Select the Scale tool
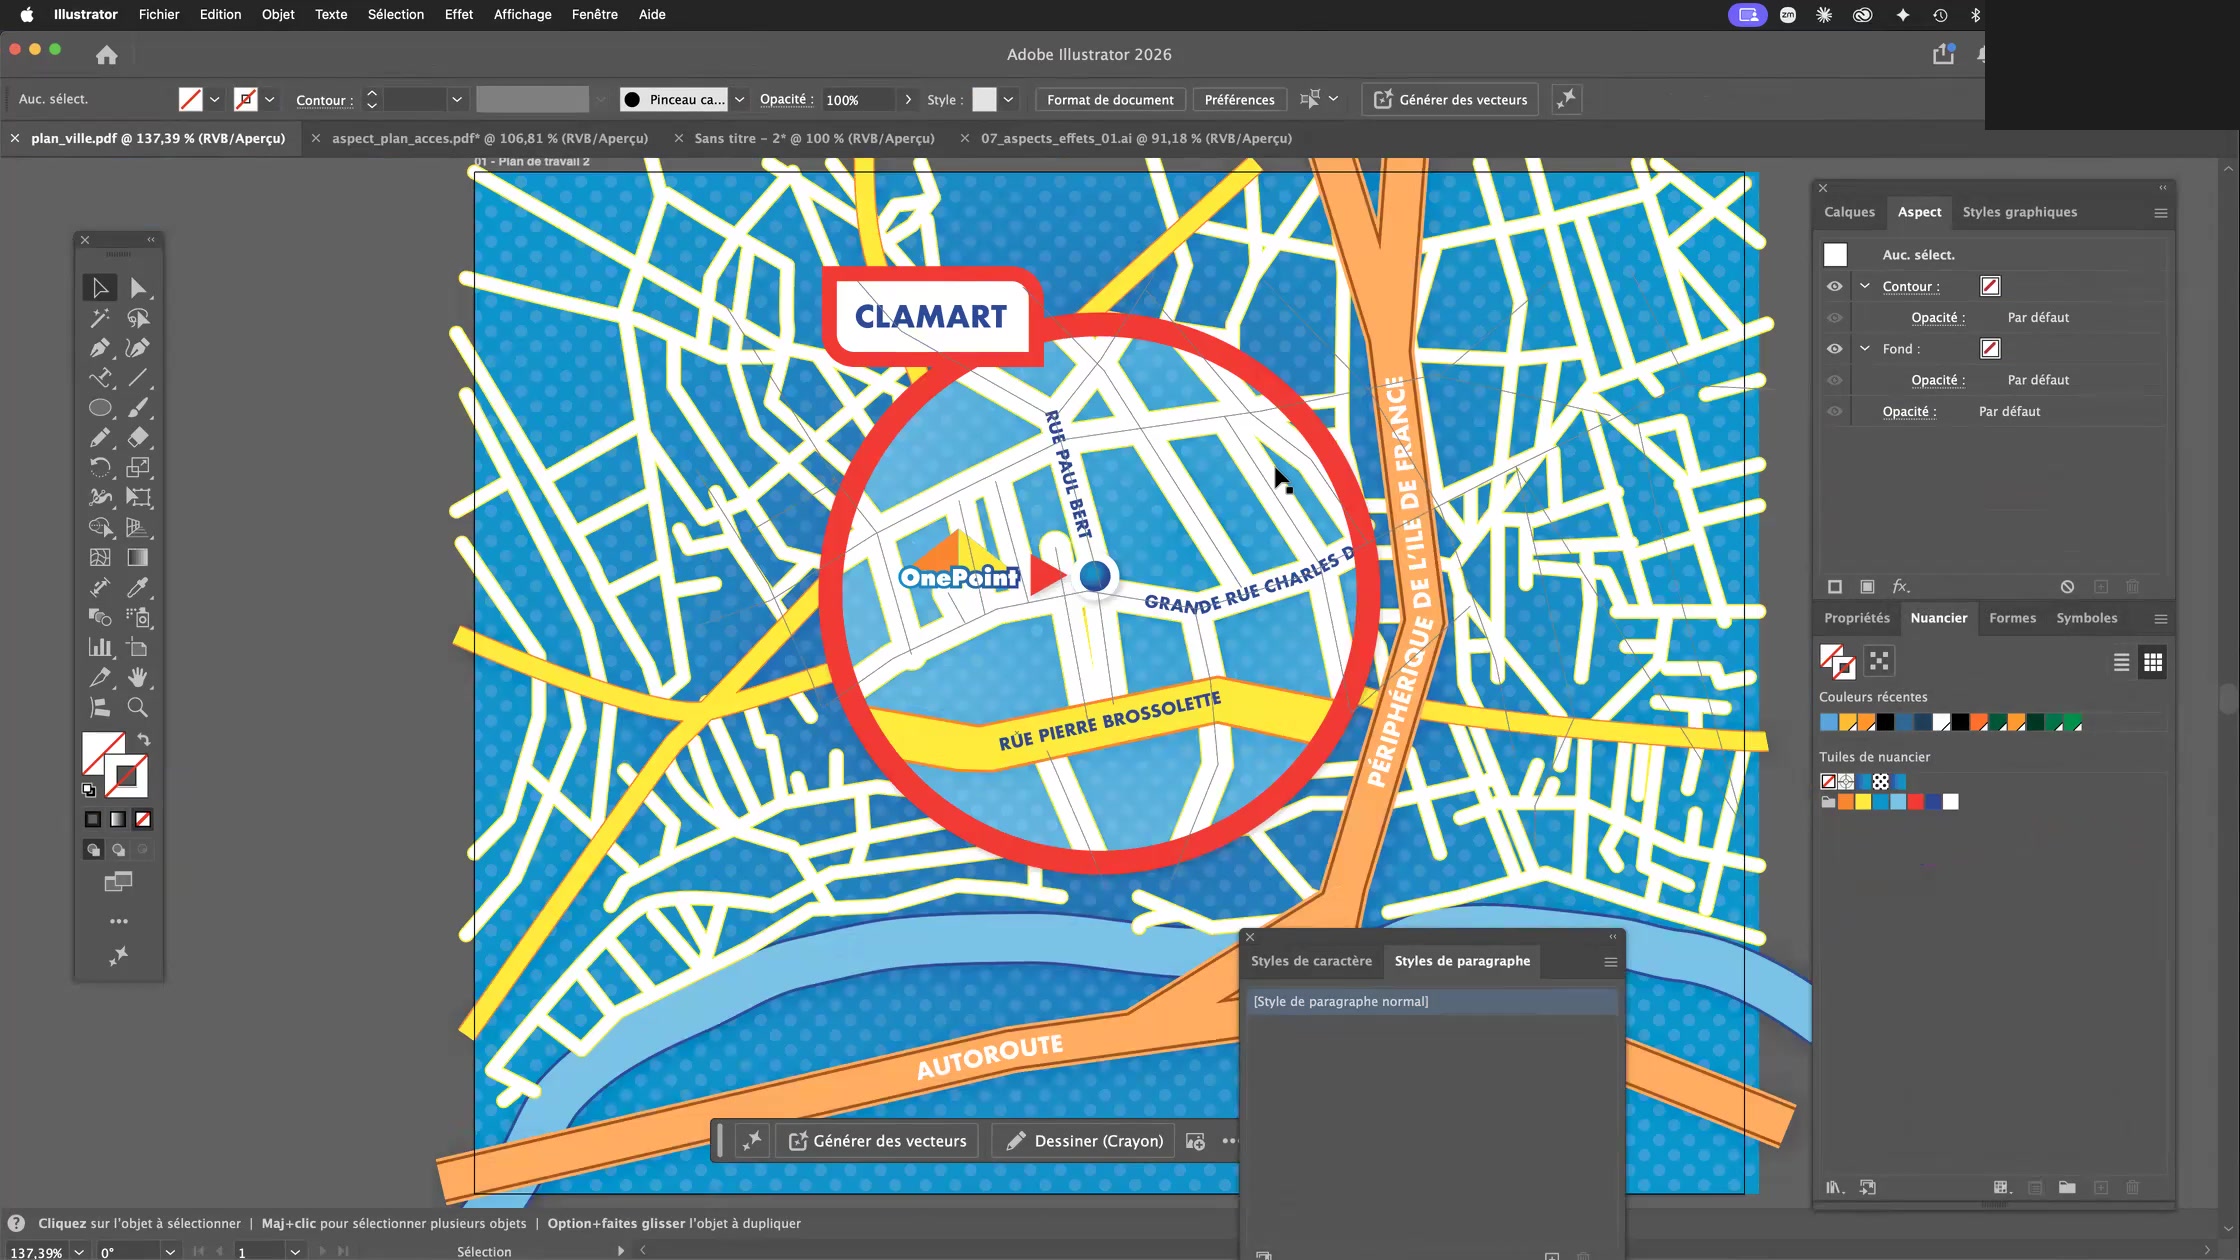The image size is (2240, 1260). click(138, 467)
